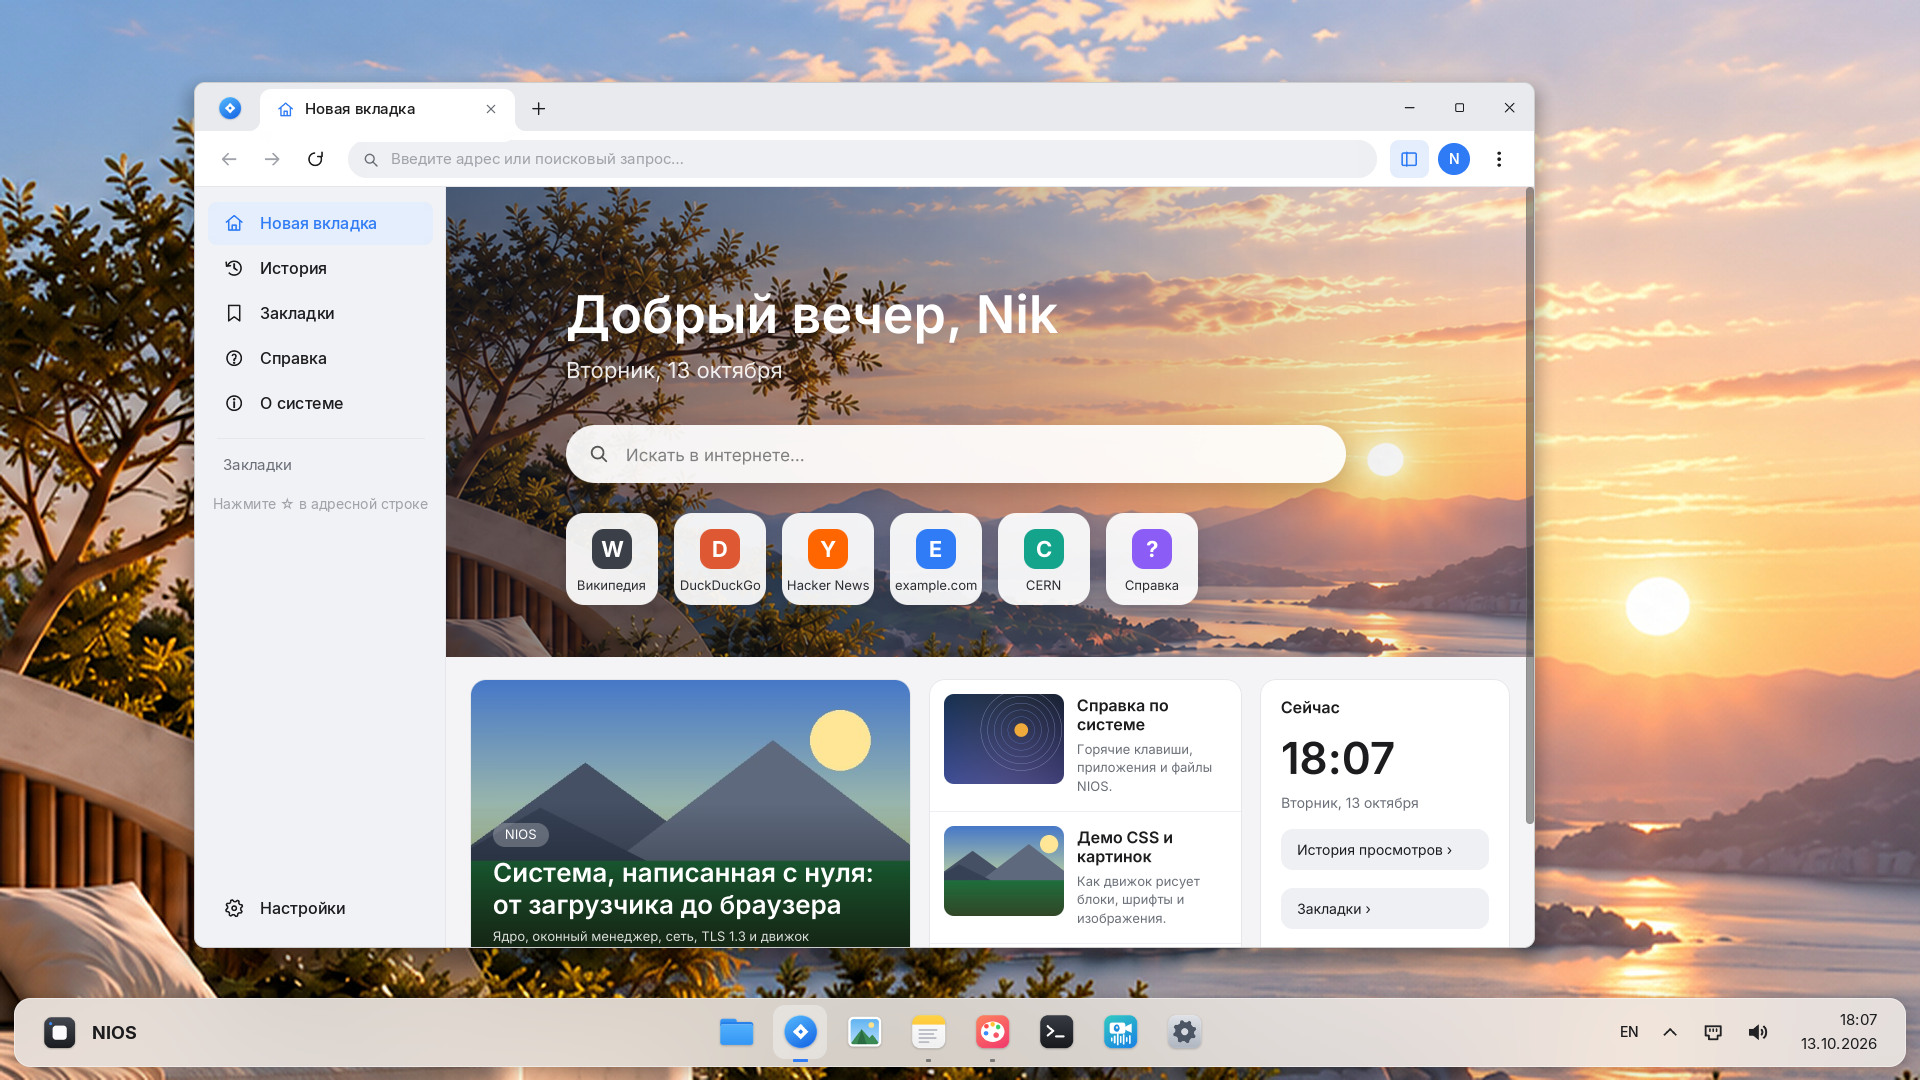The height and width of the screenshot is (1080, 1920).
Task: Click the browser logo icon left of the tab
Action: pos(230,108)
